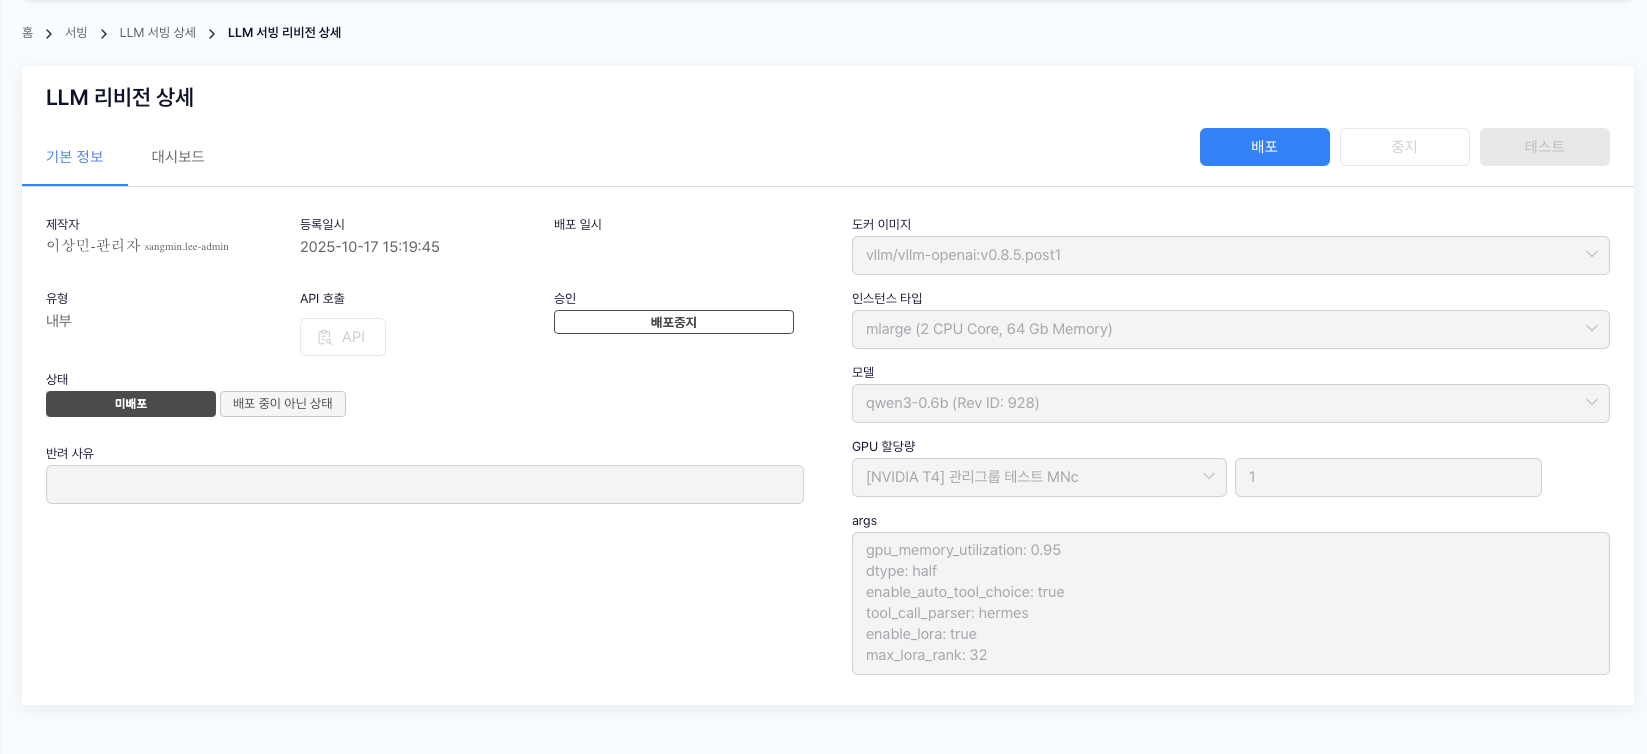This screenshot has width=1647, height=754.
Task: Open LLM 서빙 상세 breadcrumb link
Action: [x=158, y=33]
